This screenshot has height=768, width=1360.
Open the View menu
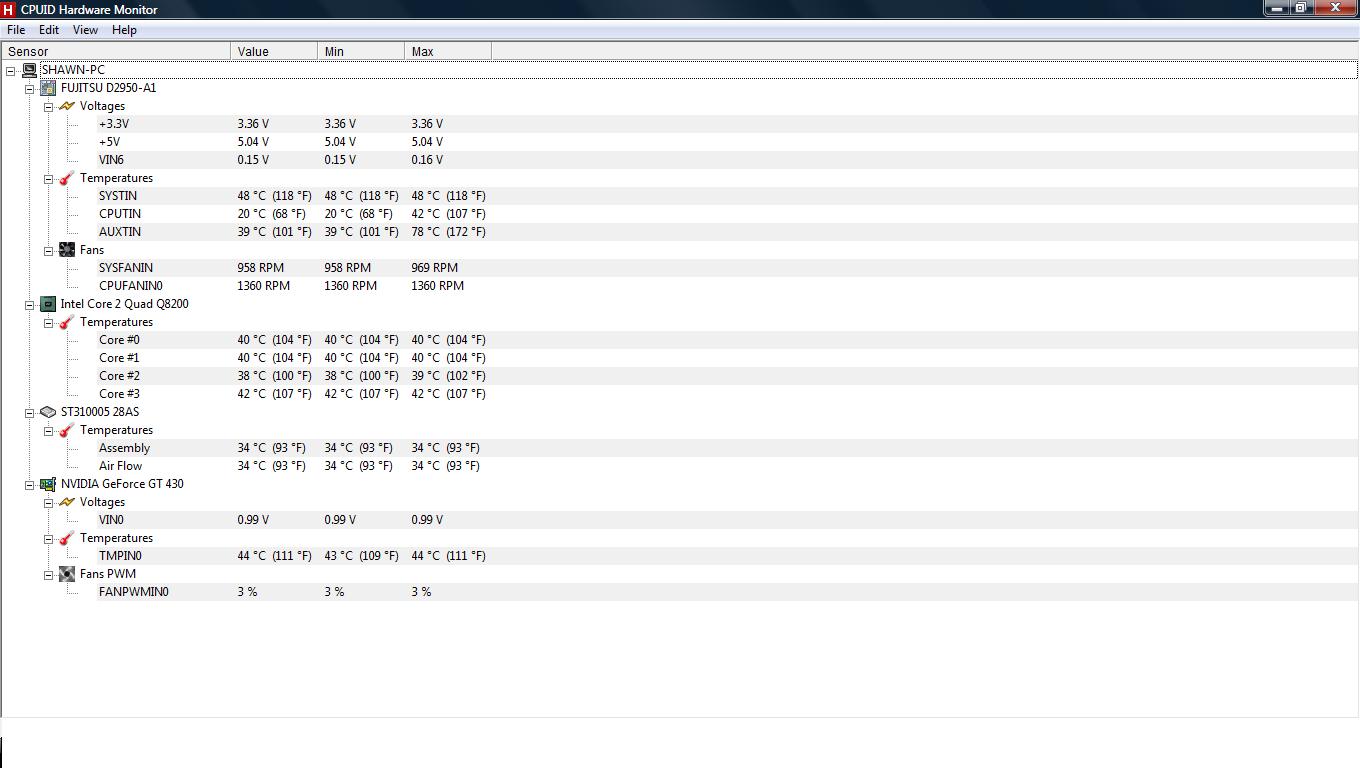click(85, 30)
